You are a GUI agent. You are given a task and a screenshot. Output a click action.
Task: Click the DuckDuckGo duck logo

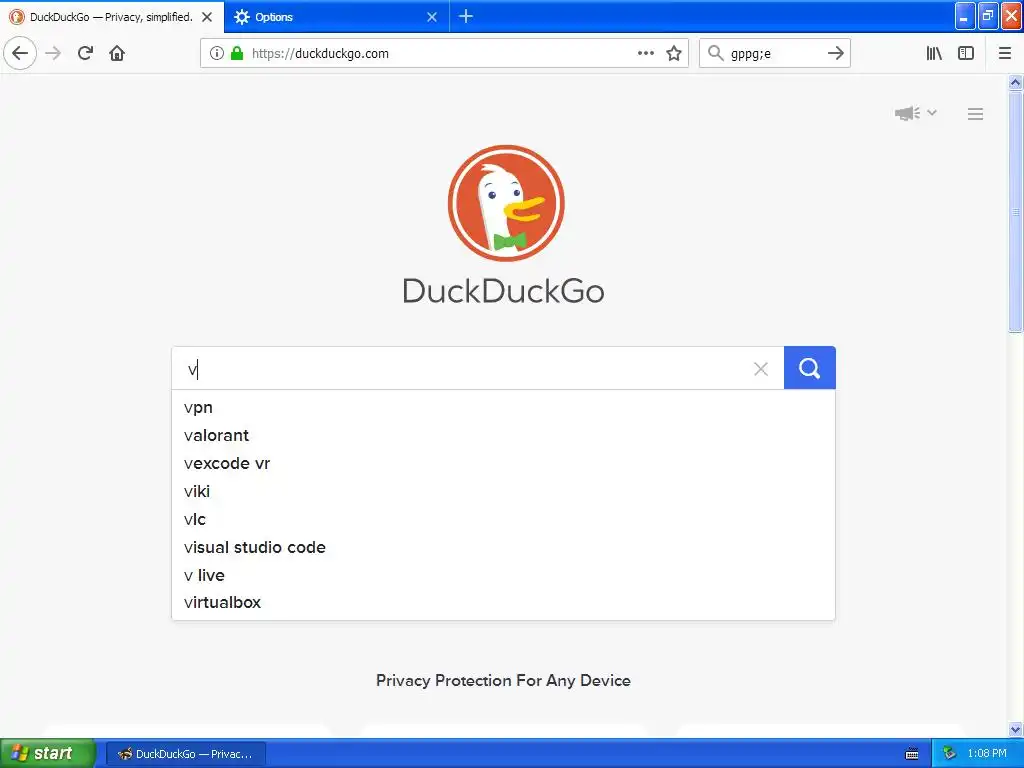506,203
